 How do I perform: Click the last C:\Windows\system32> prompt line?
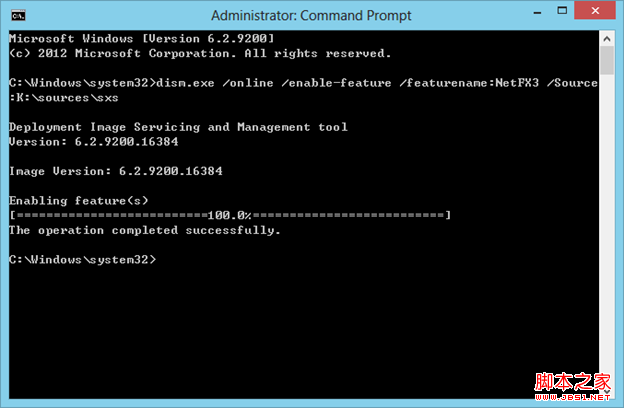coord(82,260)
